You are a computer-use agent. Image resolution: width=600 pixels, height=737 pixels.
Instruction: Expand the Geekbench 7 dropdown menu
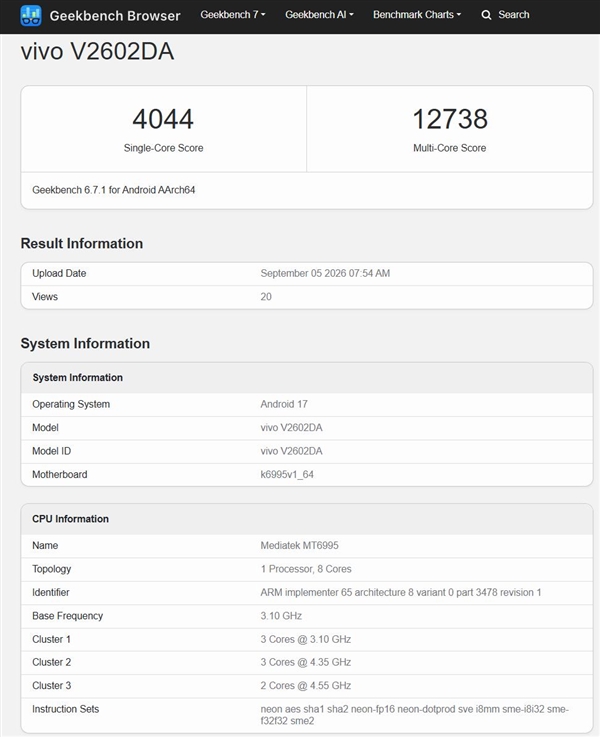(x=233, y=15)
